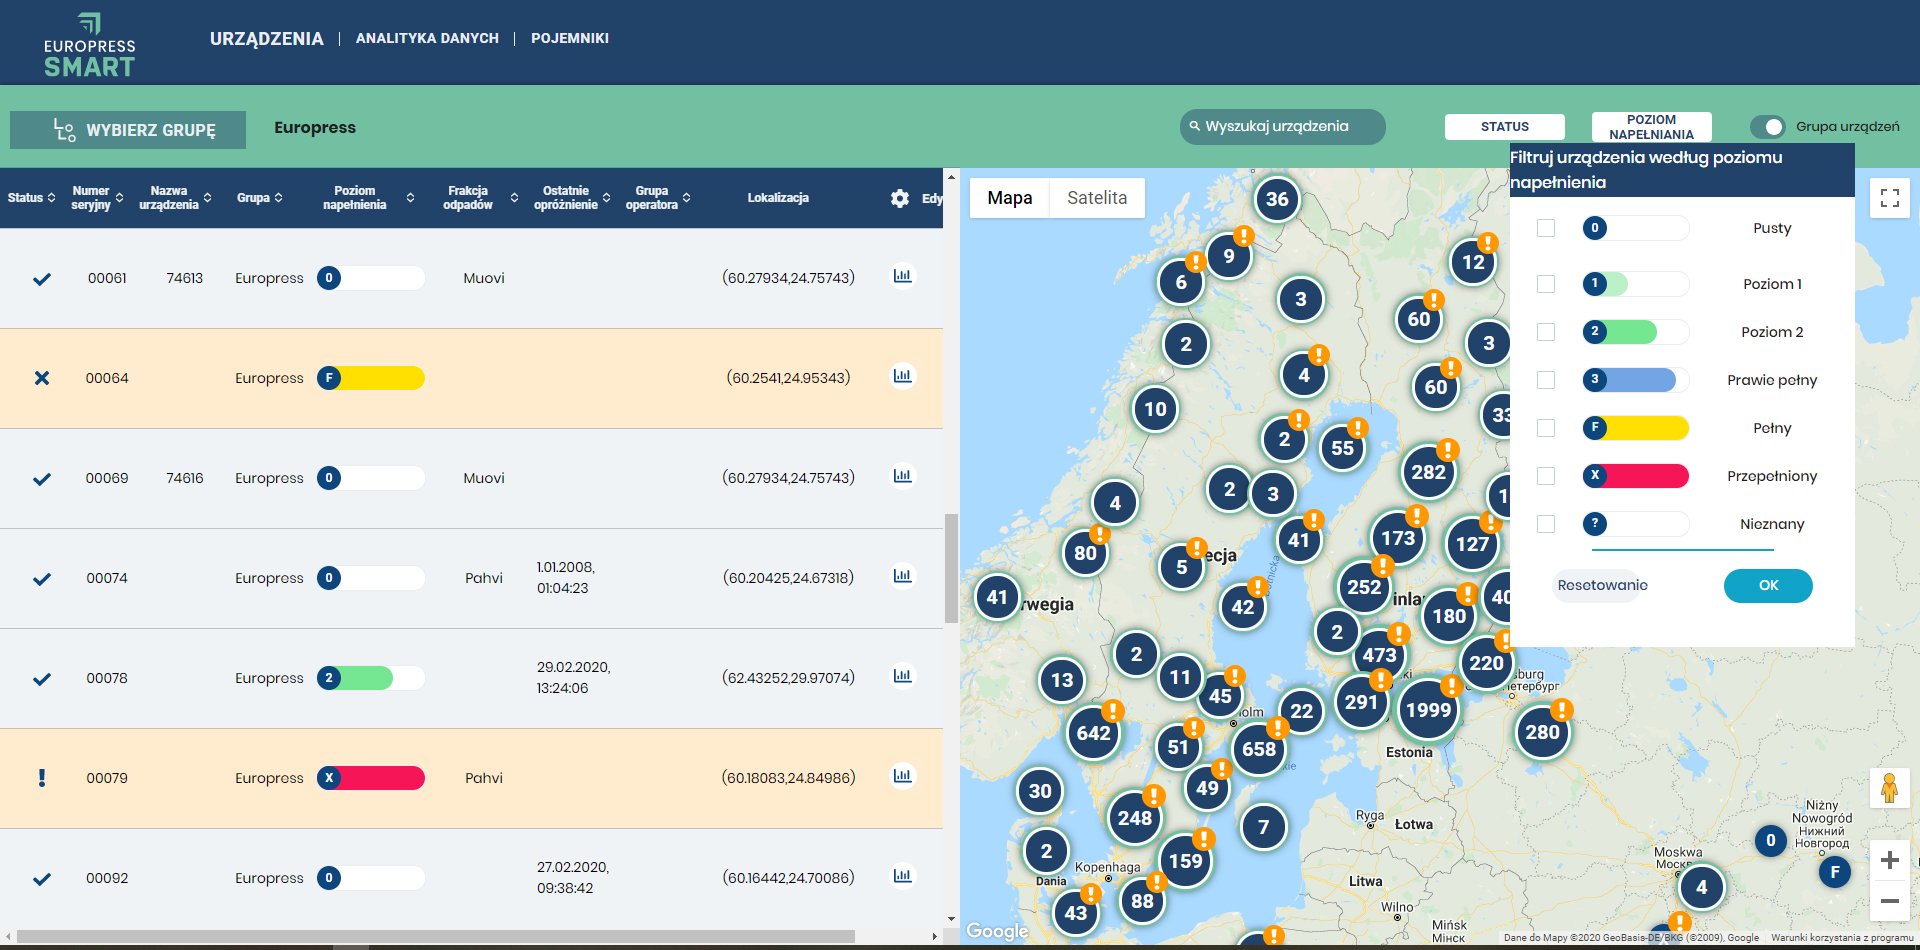Image resolution: width=1920 pixels, height=950 pixels.
Task: Toggle the Grupa urządzeń switch
Action: click(x=1768, y=127)
